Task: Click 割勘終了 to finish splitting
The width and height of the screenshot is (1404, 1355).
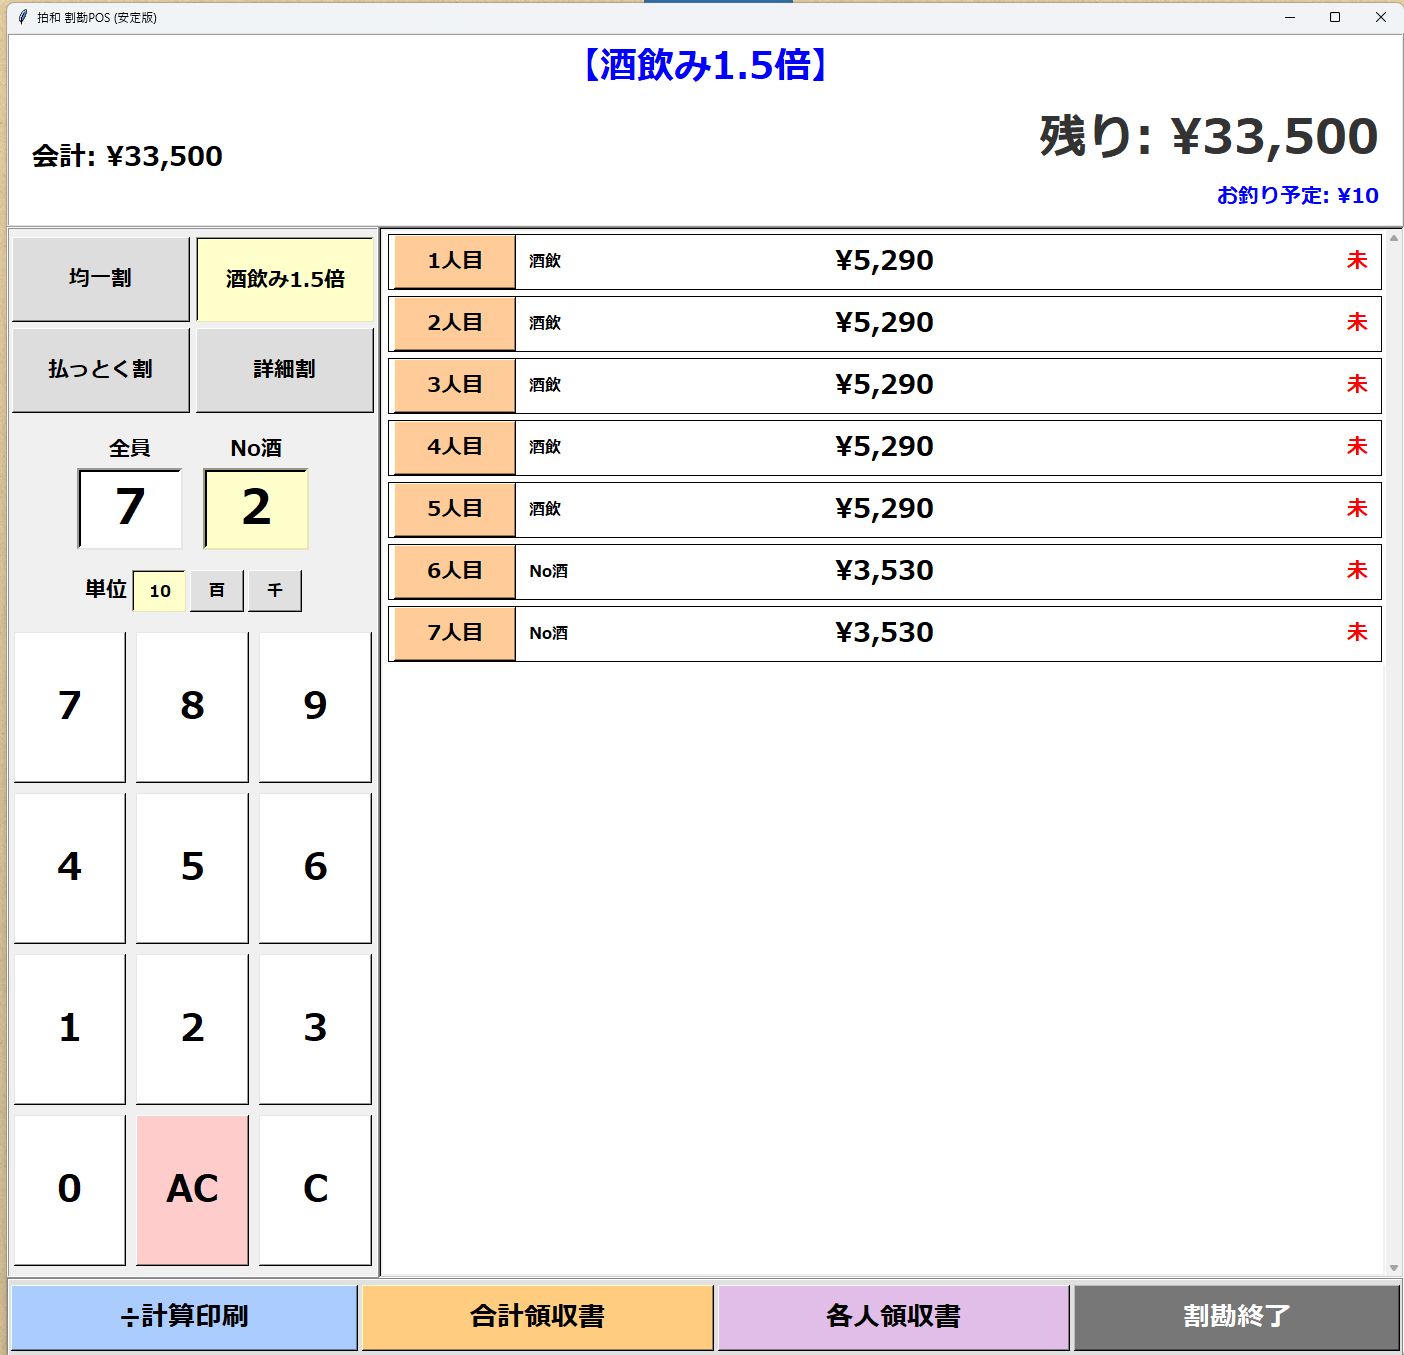Action: pos(1236,1317)
